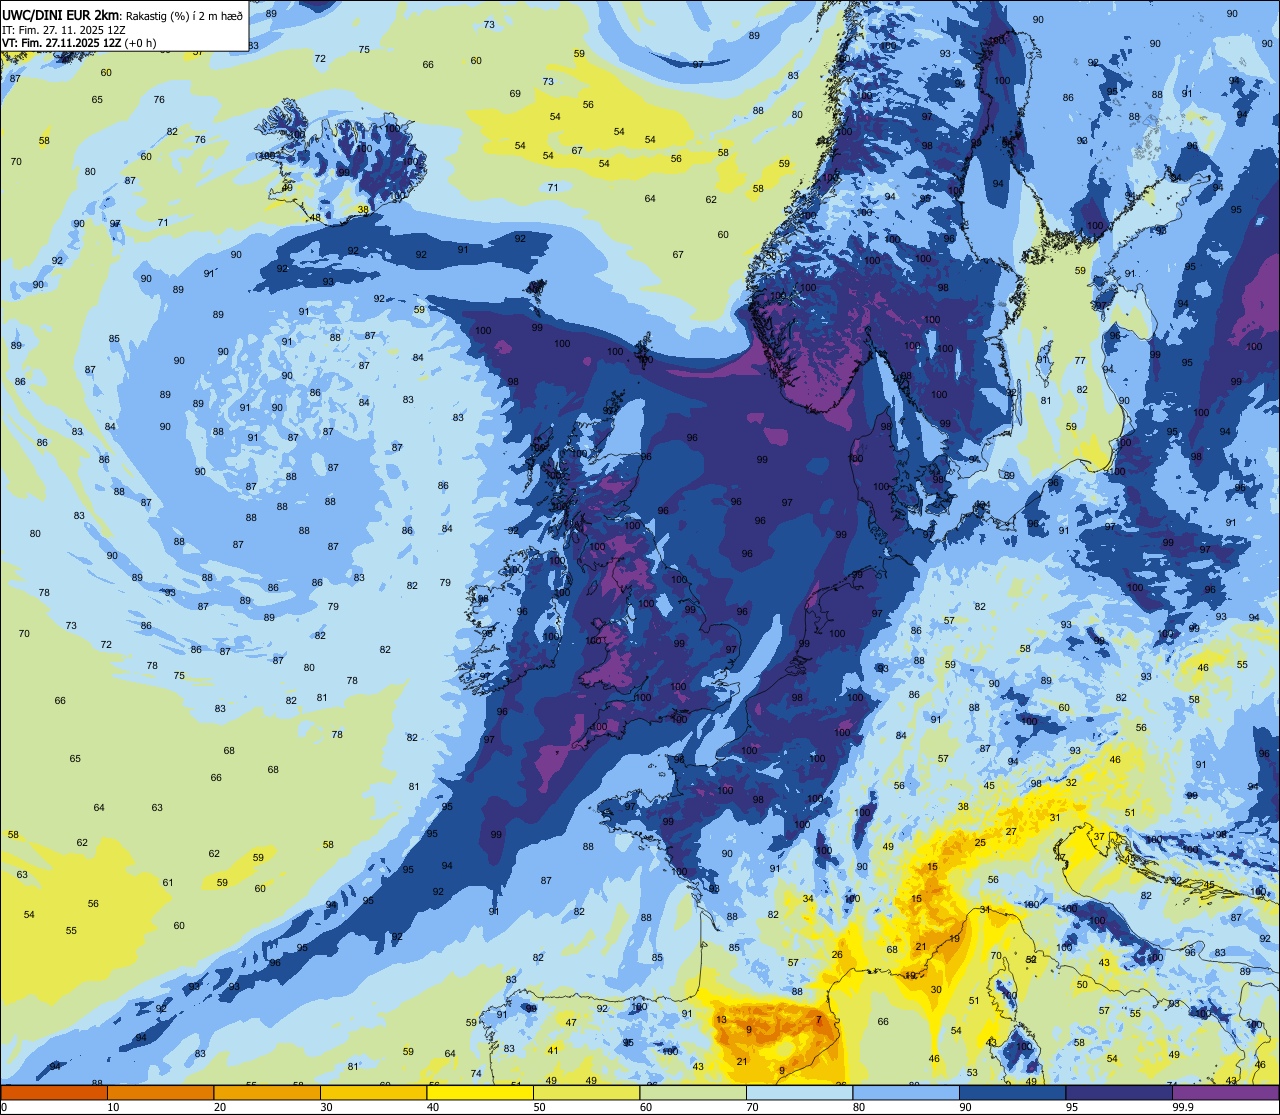
Task: Click the purple legend swatch above 99.9
Action: (1225, 1092)
